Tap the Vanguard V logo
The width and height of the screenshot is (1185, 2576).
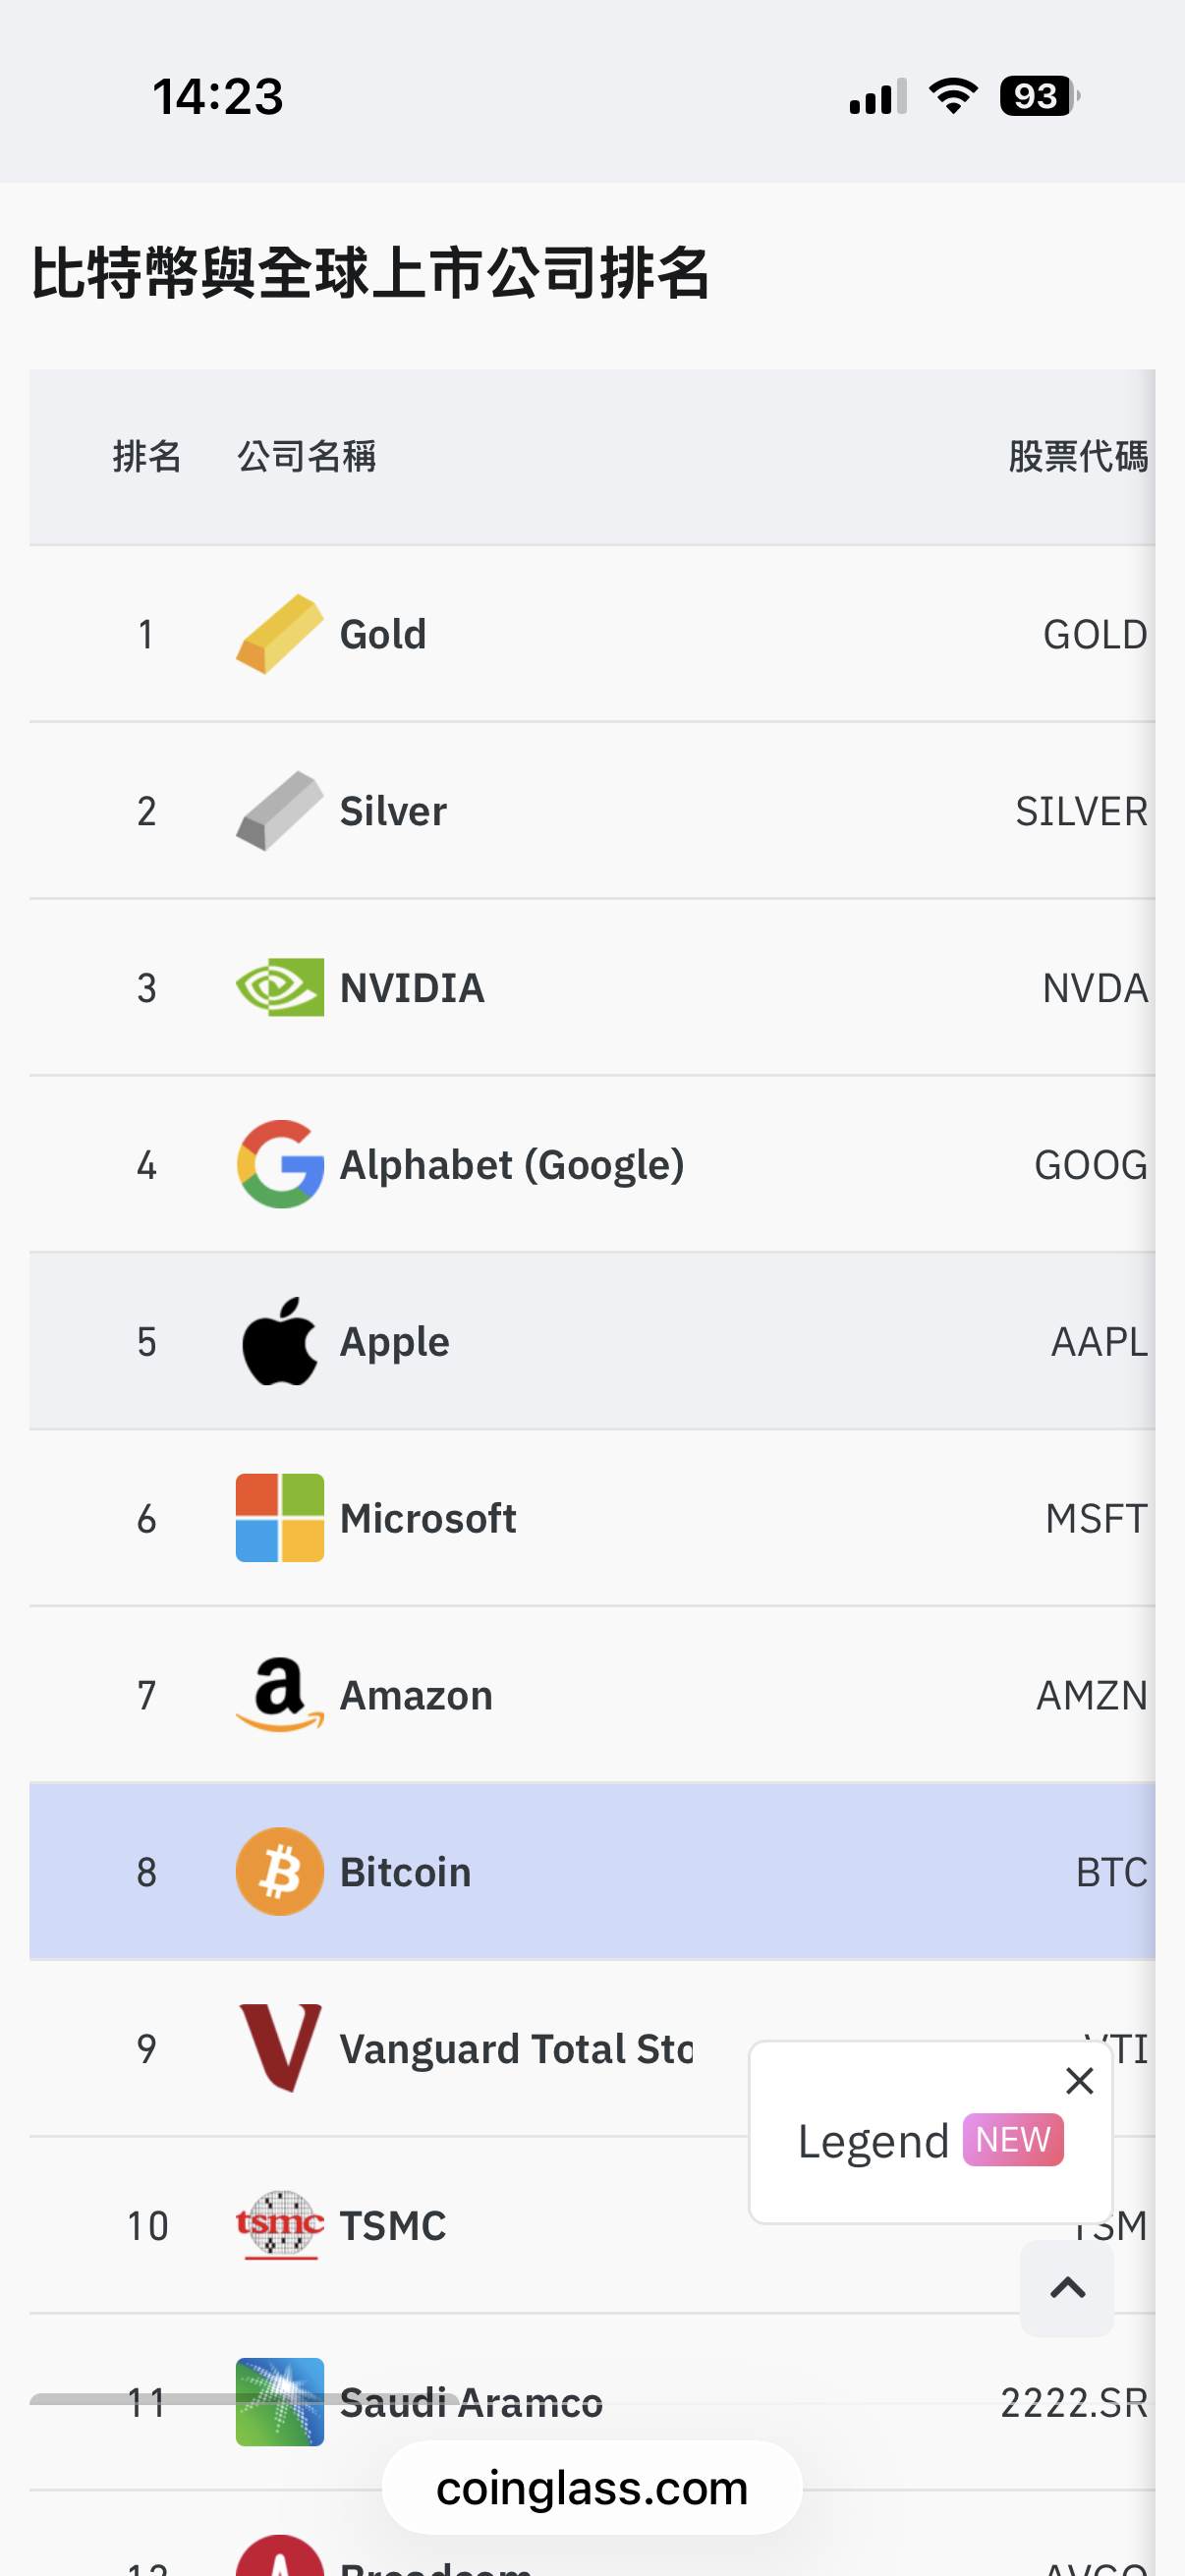tap(279, 2048)
